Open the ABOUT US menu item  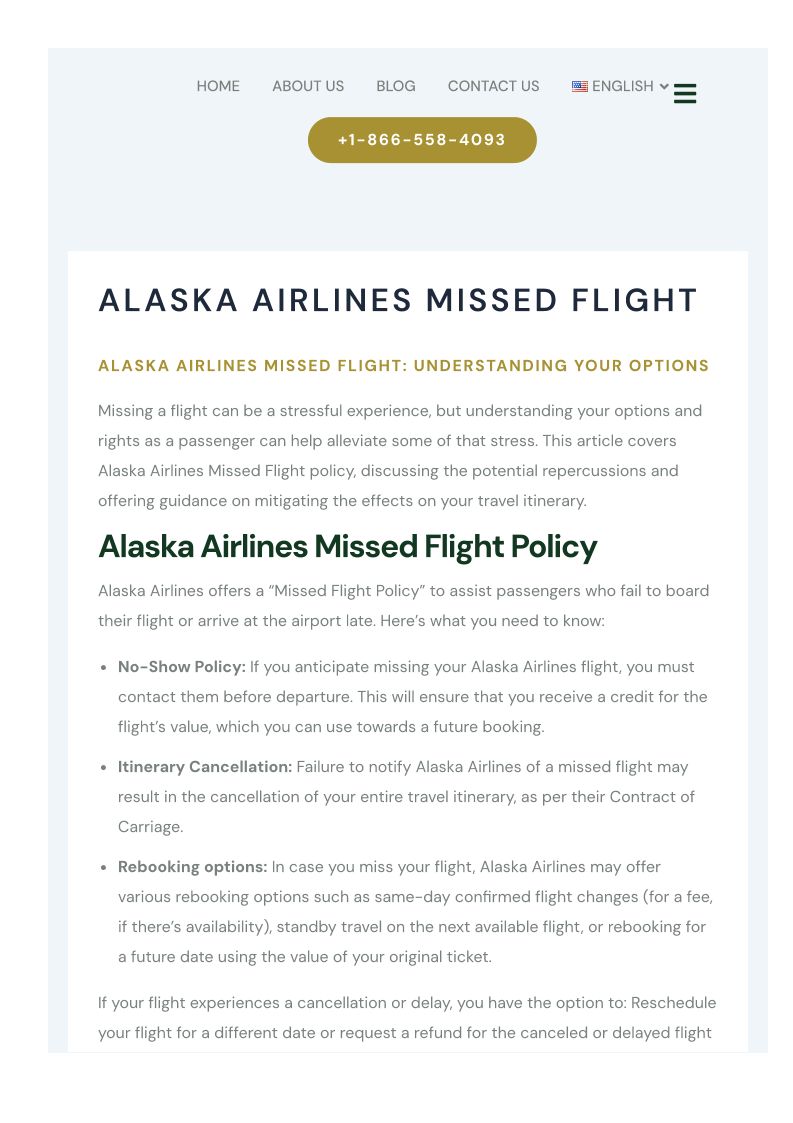tap(308, 87)
